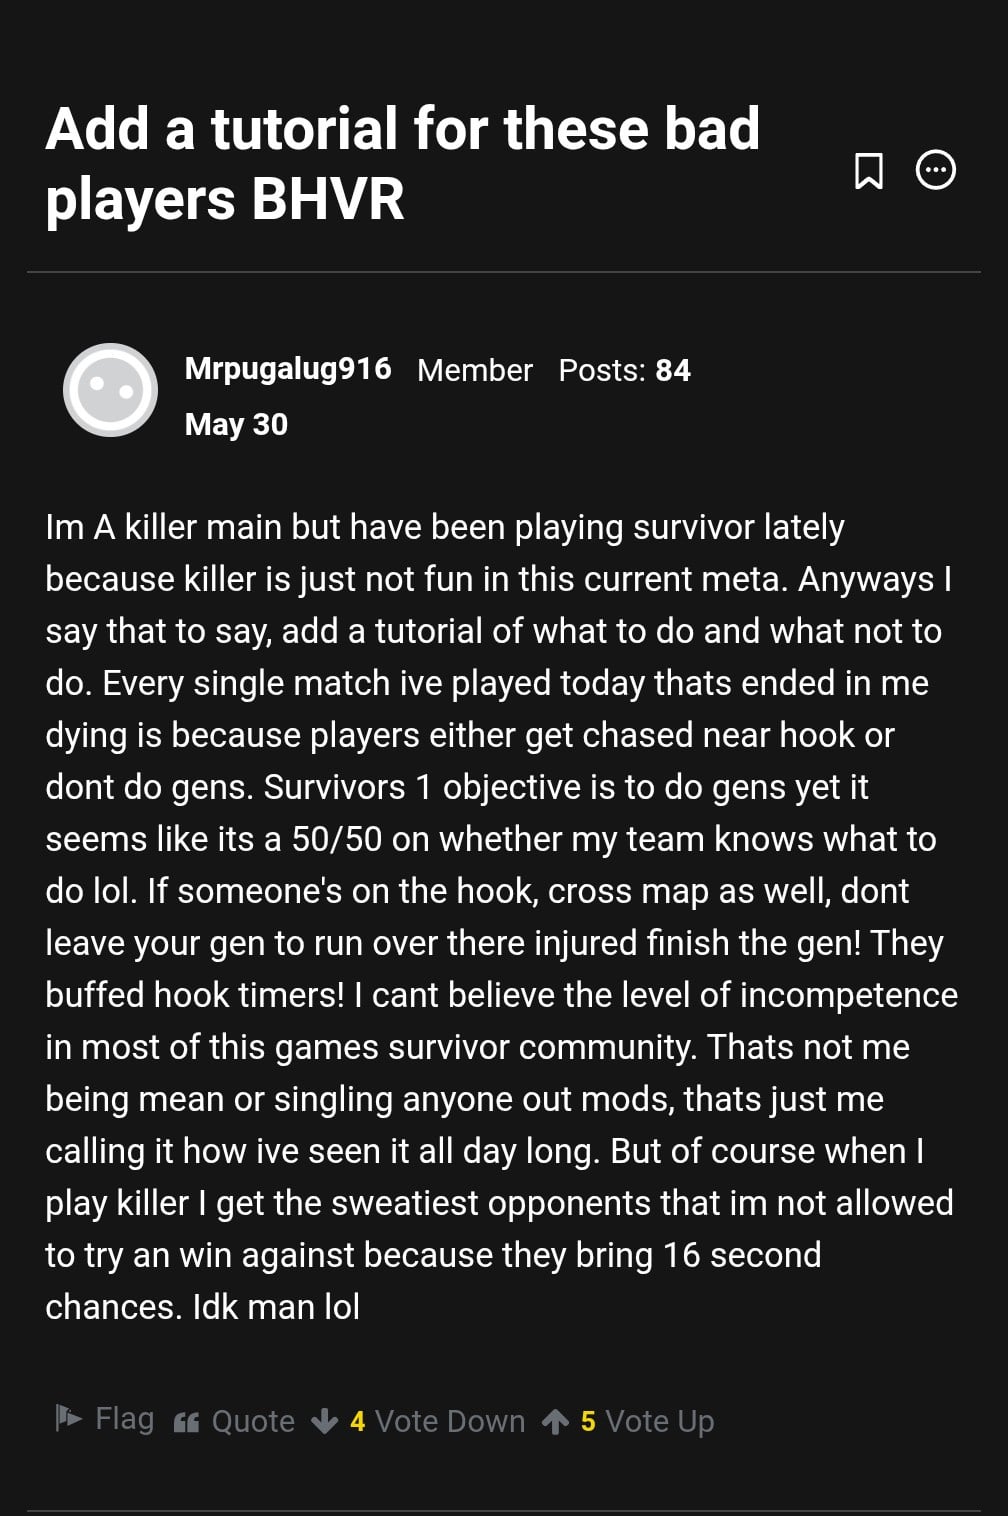The height and width of the screenshot is (1516, 1008).
Task: Bookmark this discussion with the bookmark icon
Action: 868,170
